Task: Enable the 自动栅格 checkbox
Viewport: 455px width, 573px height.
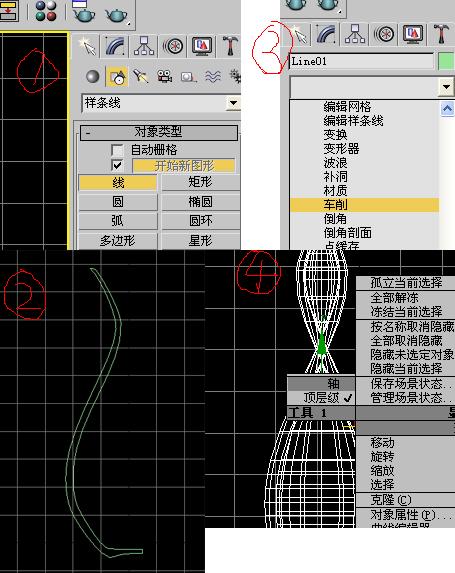Action: (x=117, y=150)
